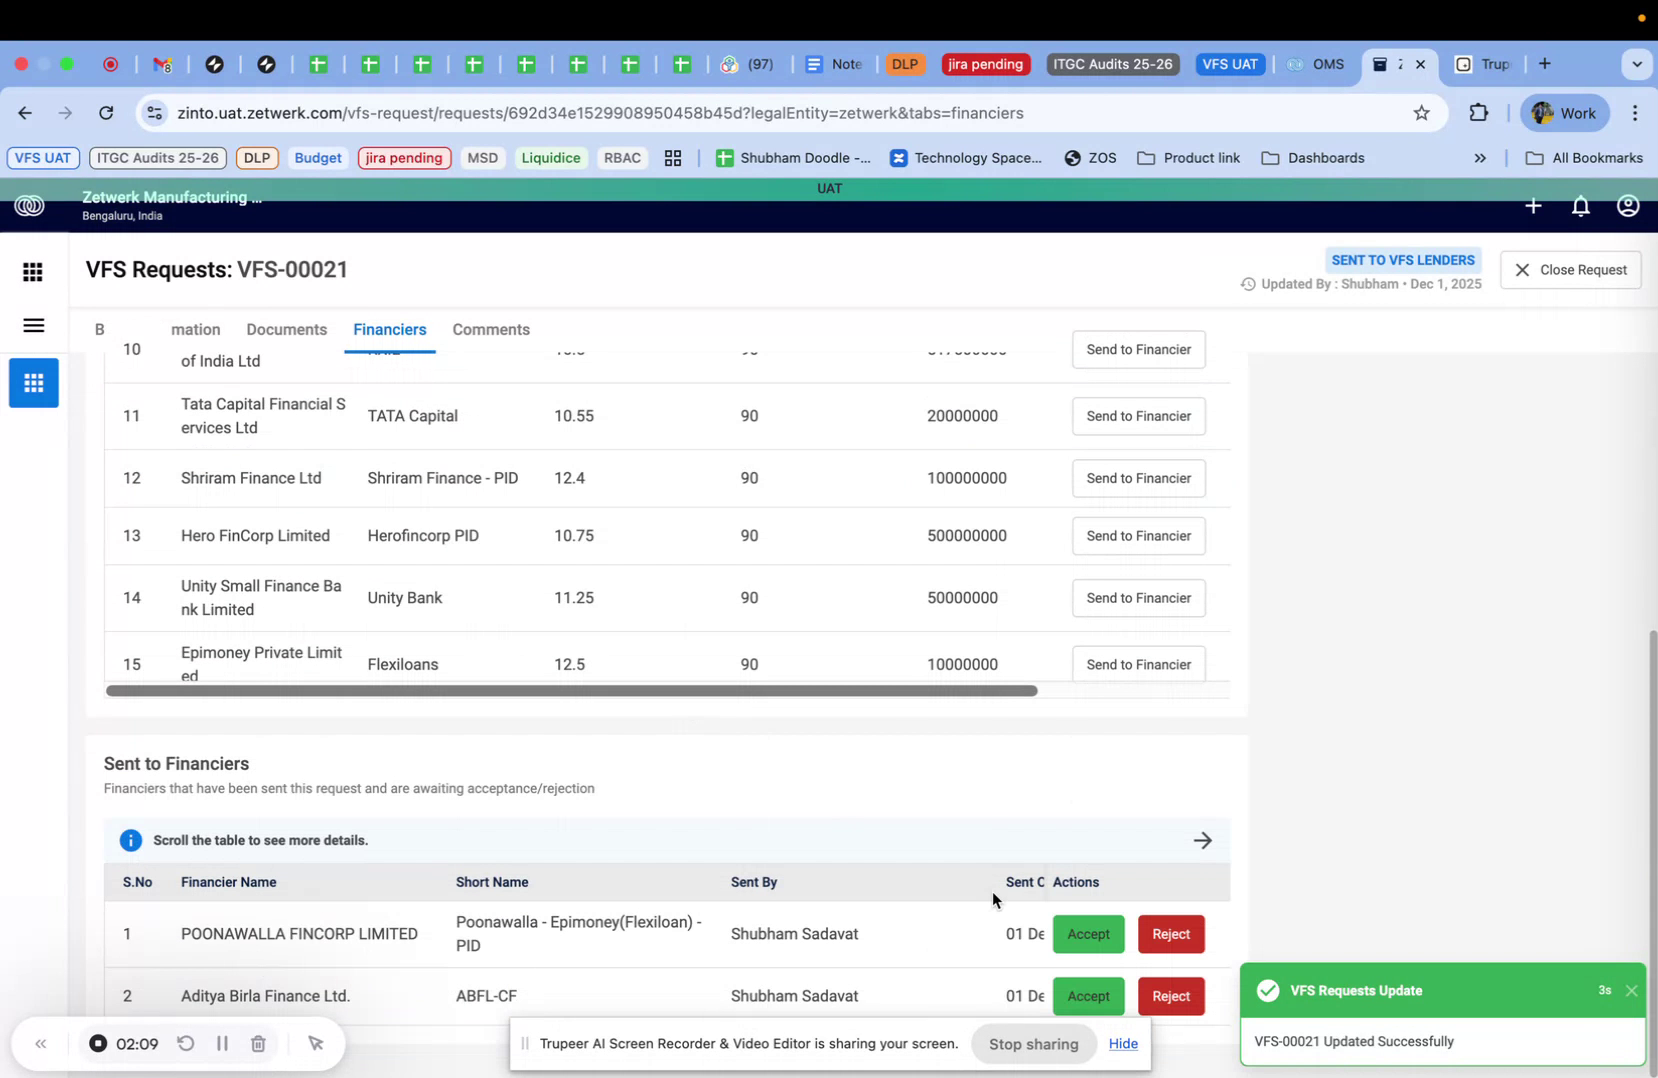Image resolution: width=1658 pixels, height=1078 pixels.
Task: Delete the current recording
Action: pos(257,1043)
